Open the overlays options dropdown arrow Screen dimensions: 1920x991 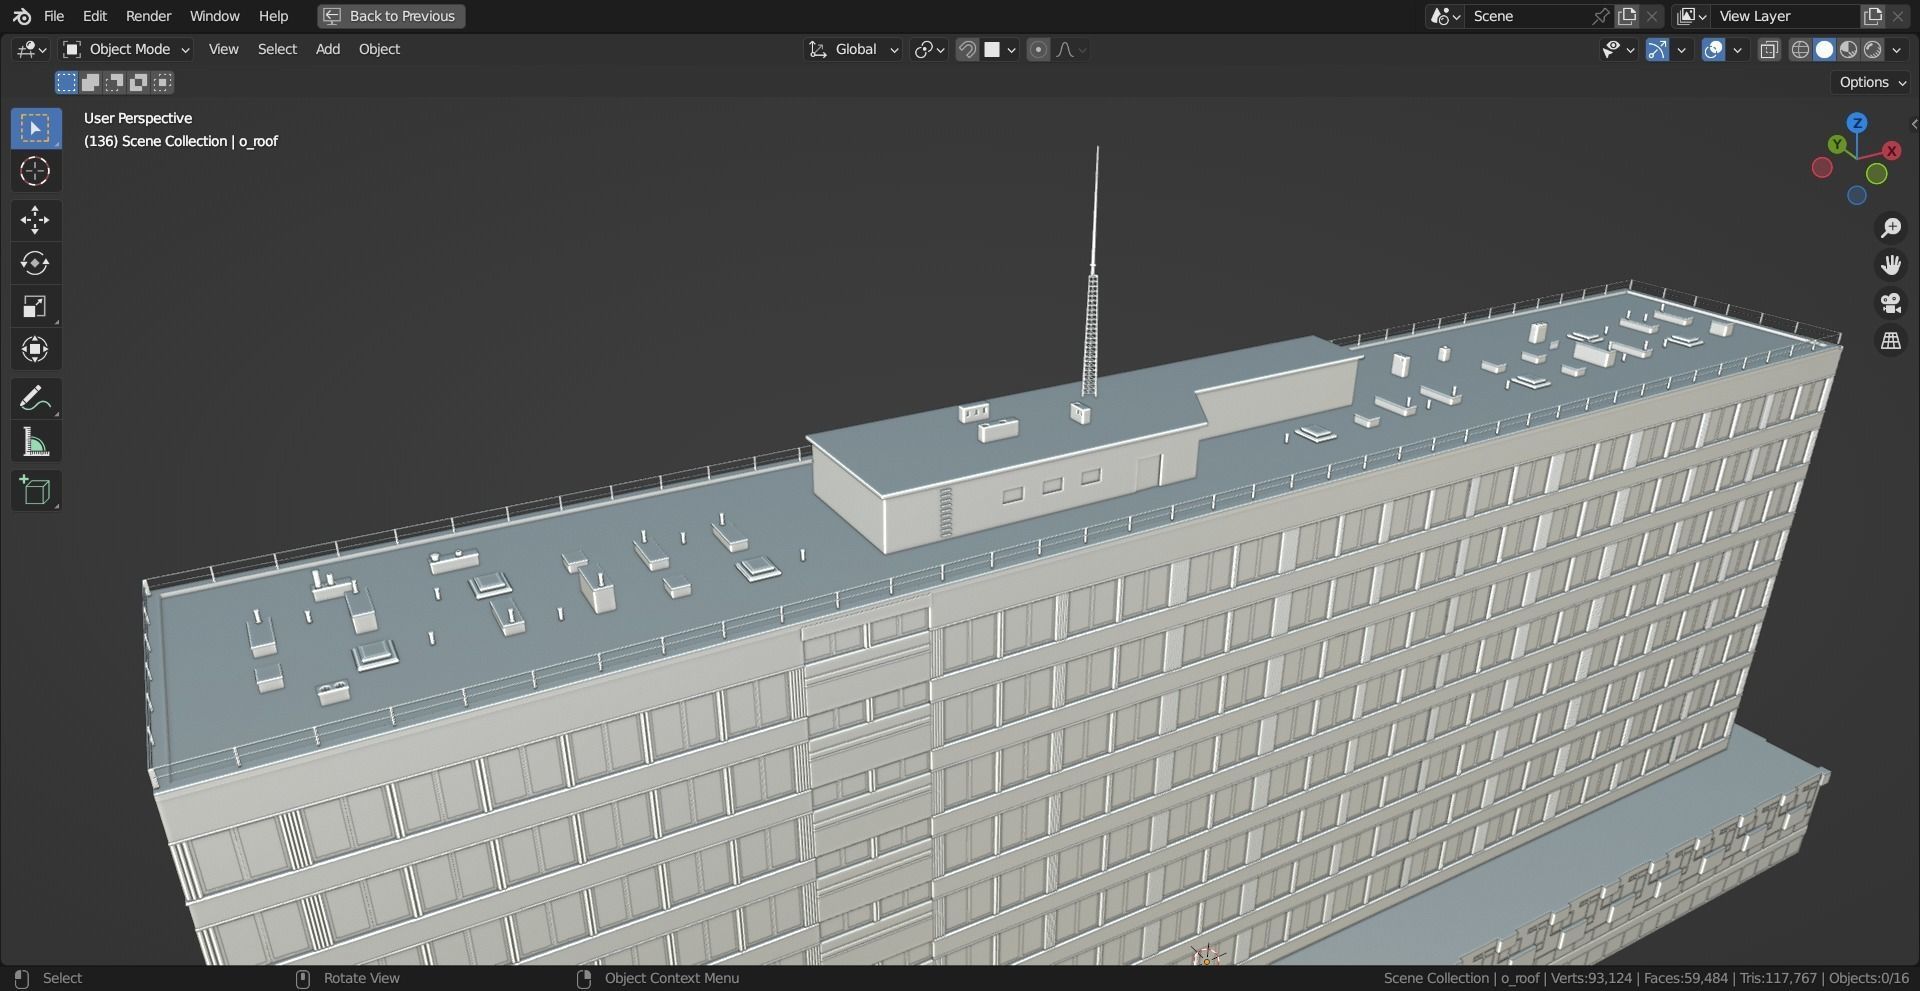point(1738,49)
